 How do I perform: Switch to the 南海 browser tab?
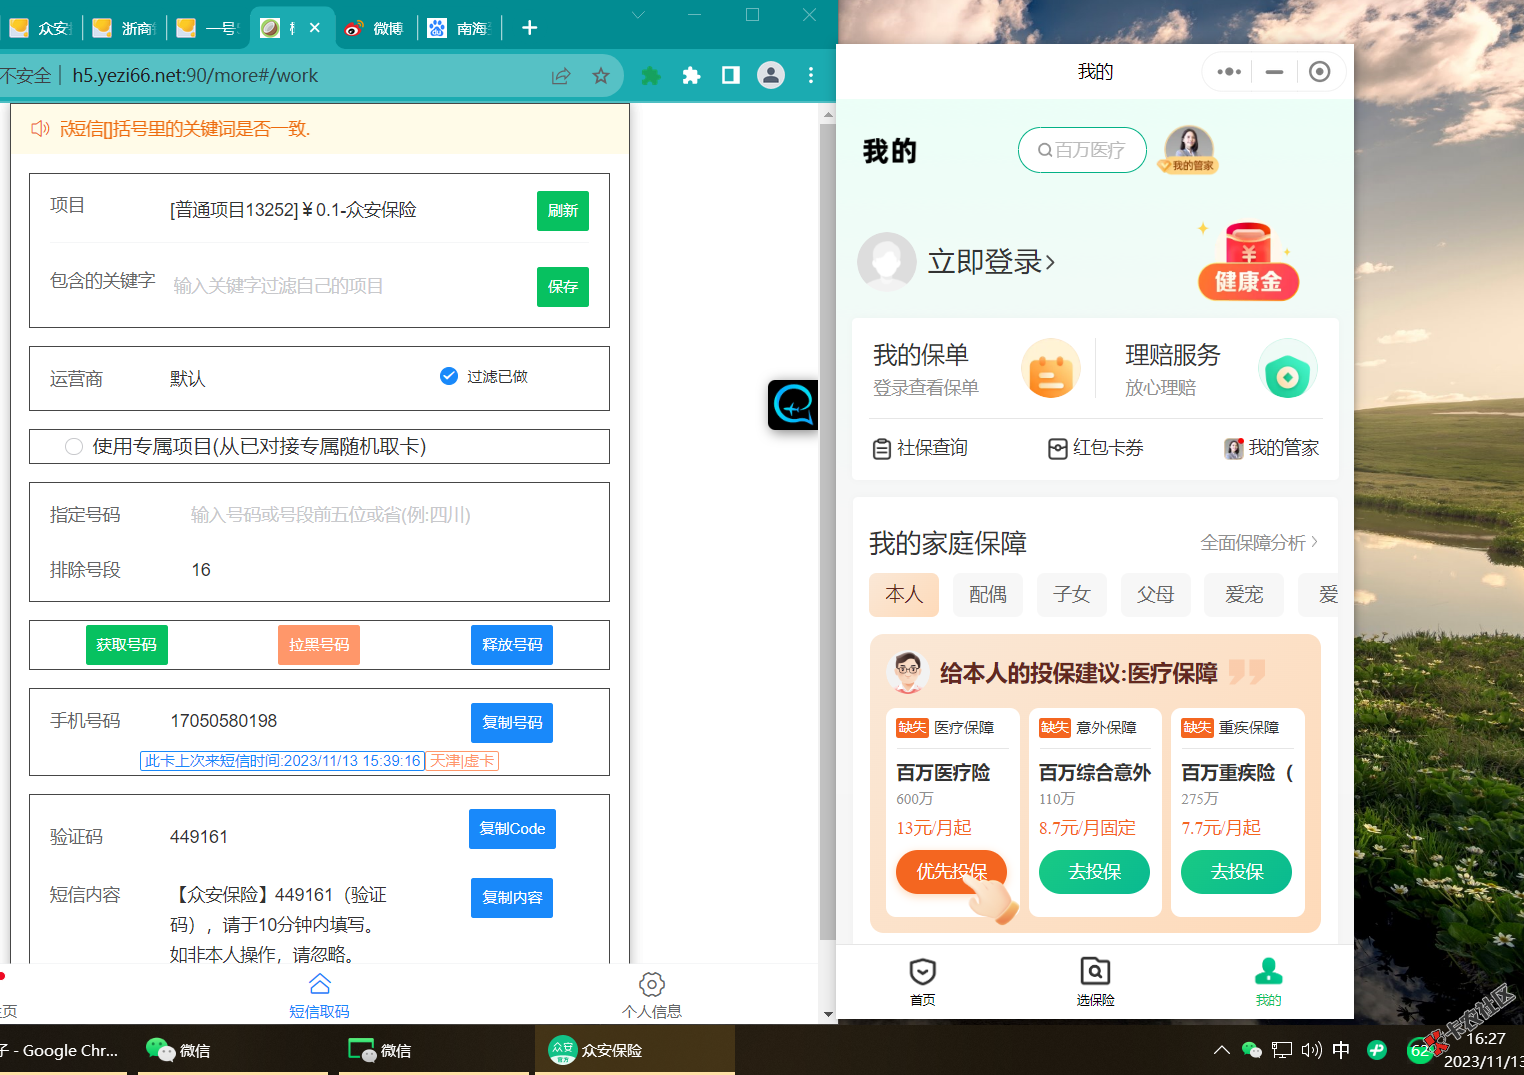tap(459, 28)
